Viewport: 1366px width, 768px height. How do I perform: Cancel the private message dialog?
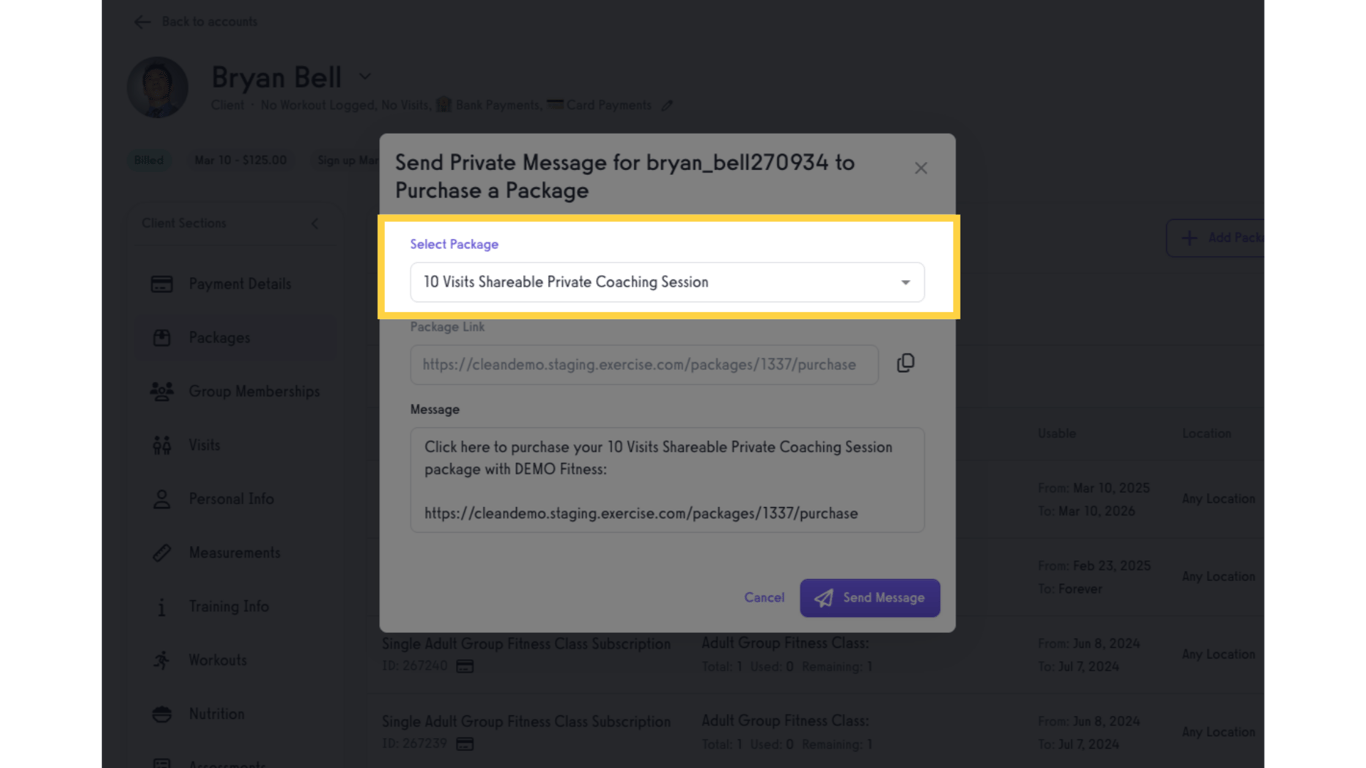click(x=763, y=597)
